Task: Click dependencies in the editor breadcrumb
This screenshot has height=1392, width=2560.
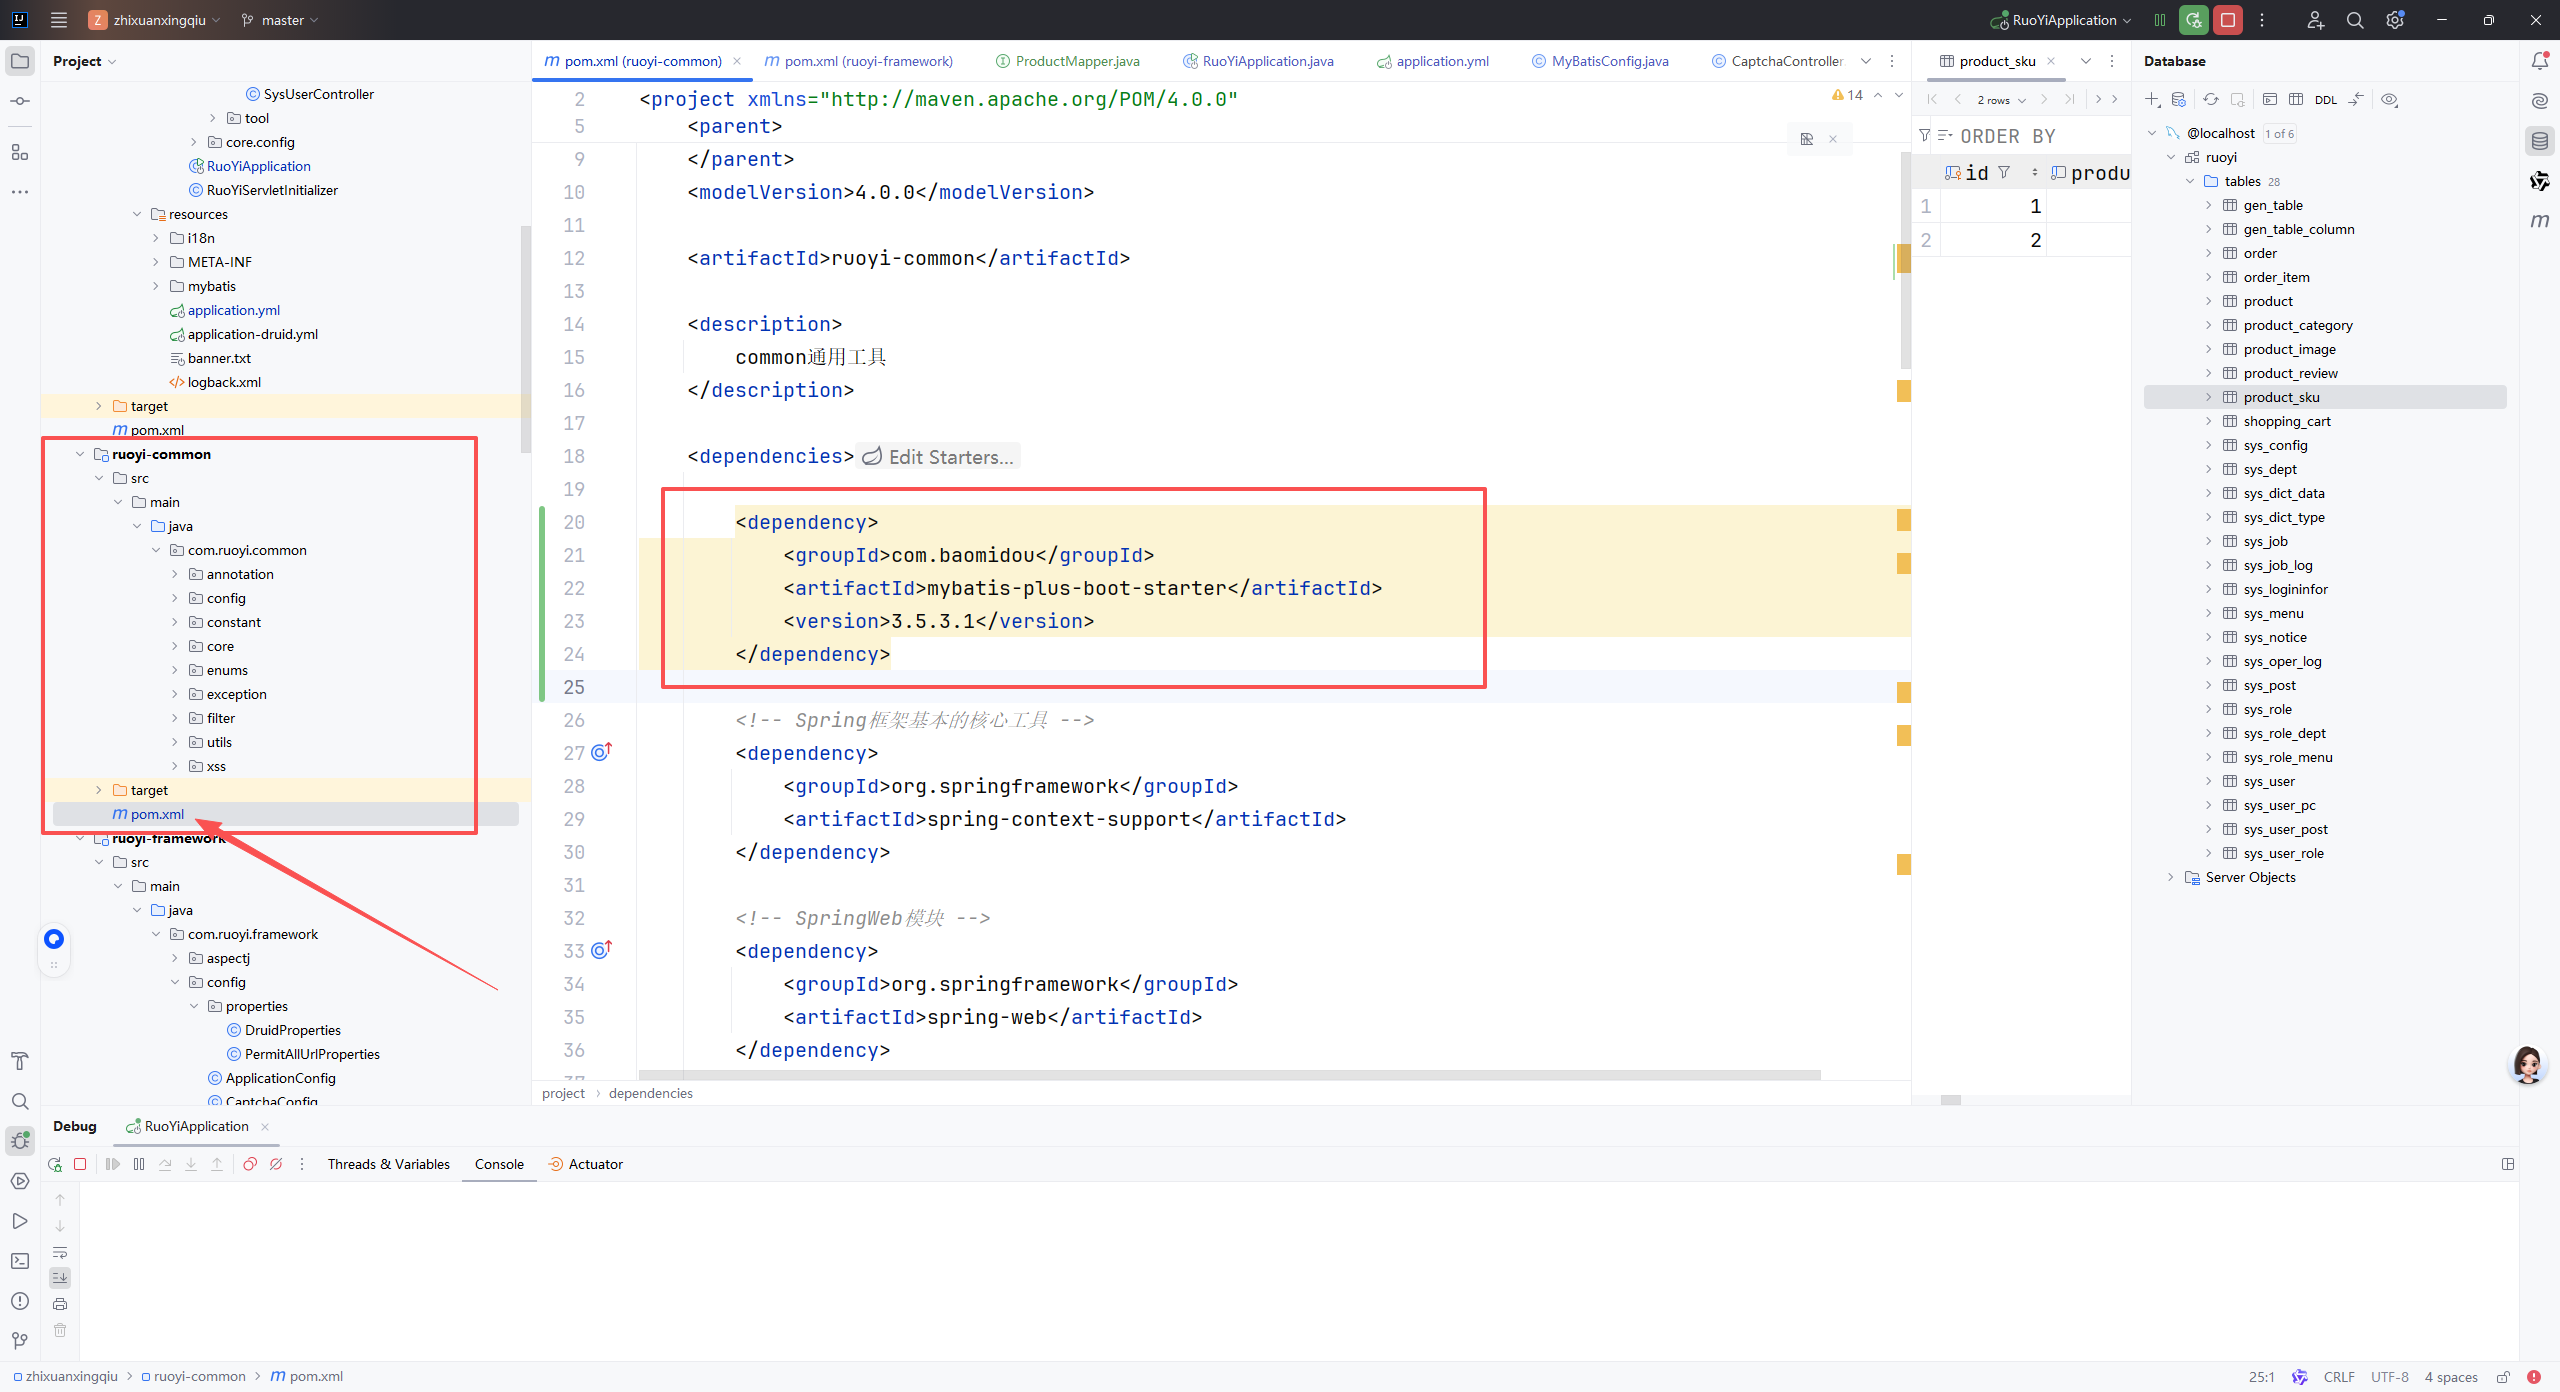Action: tap(650, 1093)
